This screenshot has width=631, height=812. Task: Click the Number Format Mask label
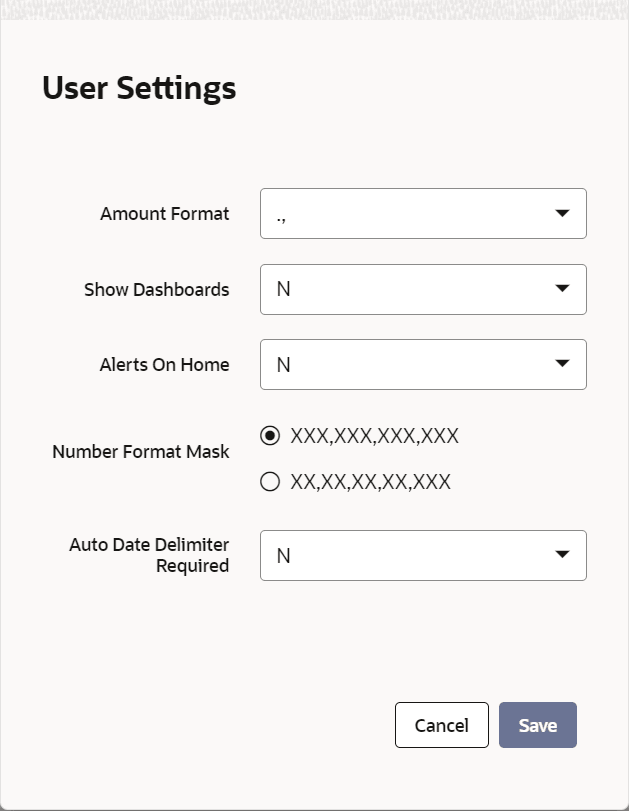pos(140,451)
